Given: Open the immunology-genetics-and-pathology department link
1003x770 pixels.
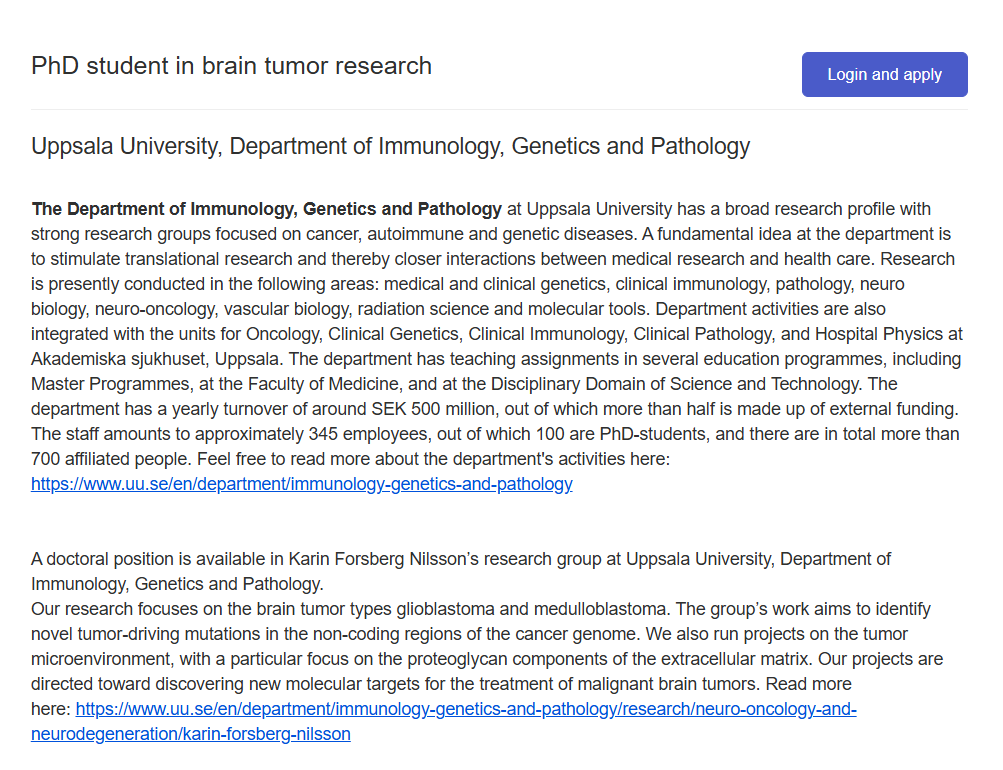Looking at the screenshot, I should 301,483.
